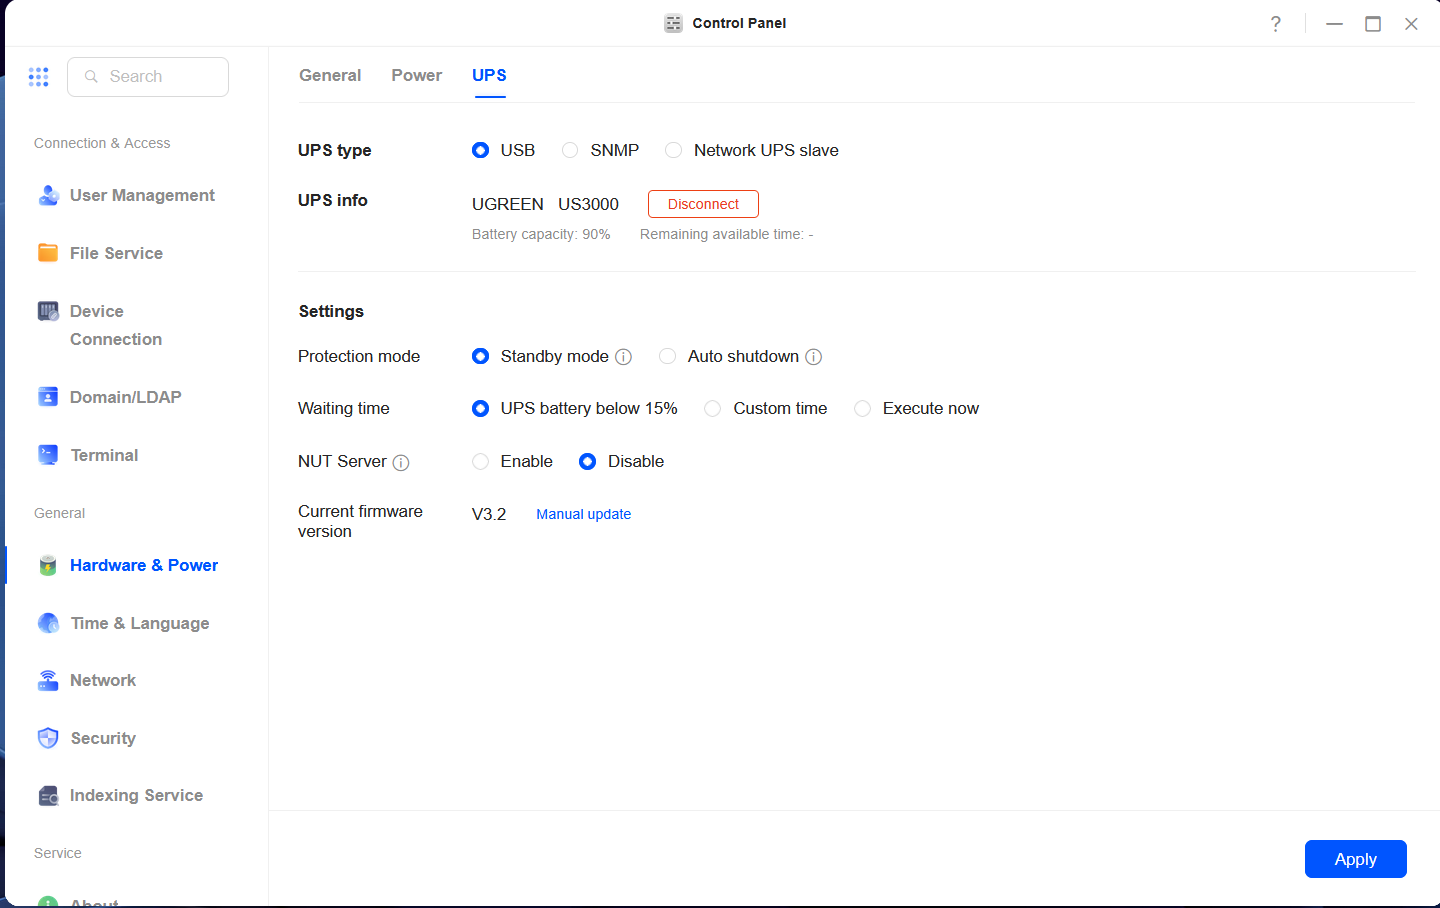Click the Manual update link
This screenshot has height=908, width=1440.
pyautogui.click(x=583, y=514)
